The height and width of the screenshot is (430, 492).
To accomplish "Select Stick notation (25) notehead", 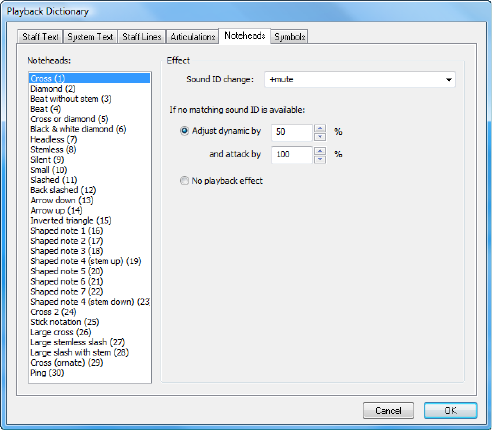I will (x=65, y=322).
